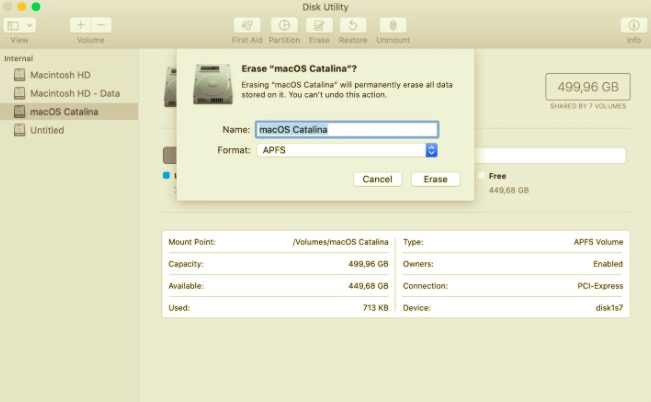Click the /Volumes/macOS Catalina mount point
The image size is (651, 402).
pos(340,242)
